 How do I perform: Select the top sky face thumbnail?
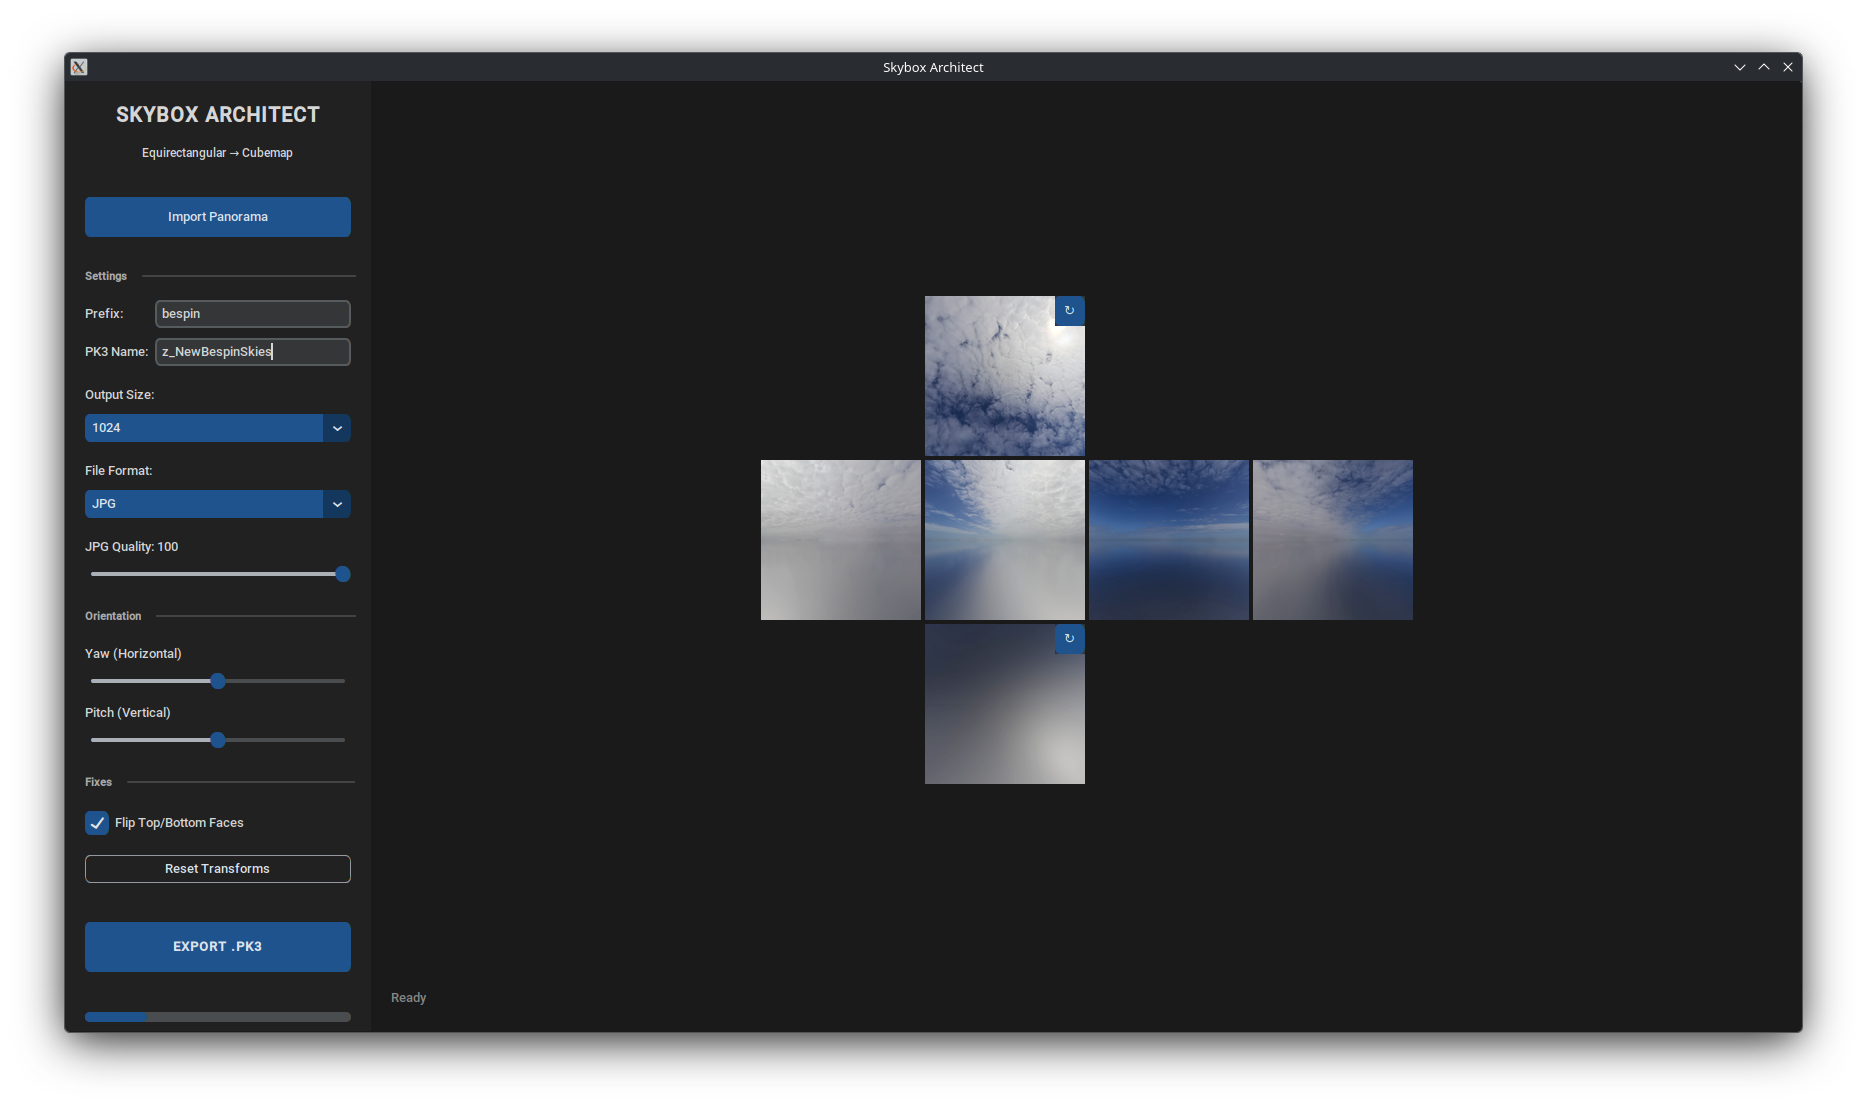[x=1004, y=376]
